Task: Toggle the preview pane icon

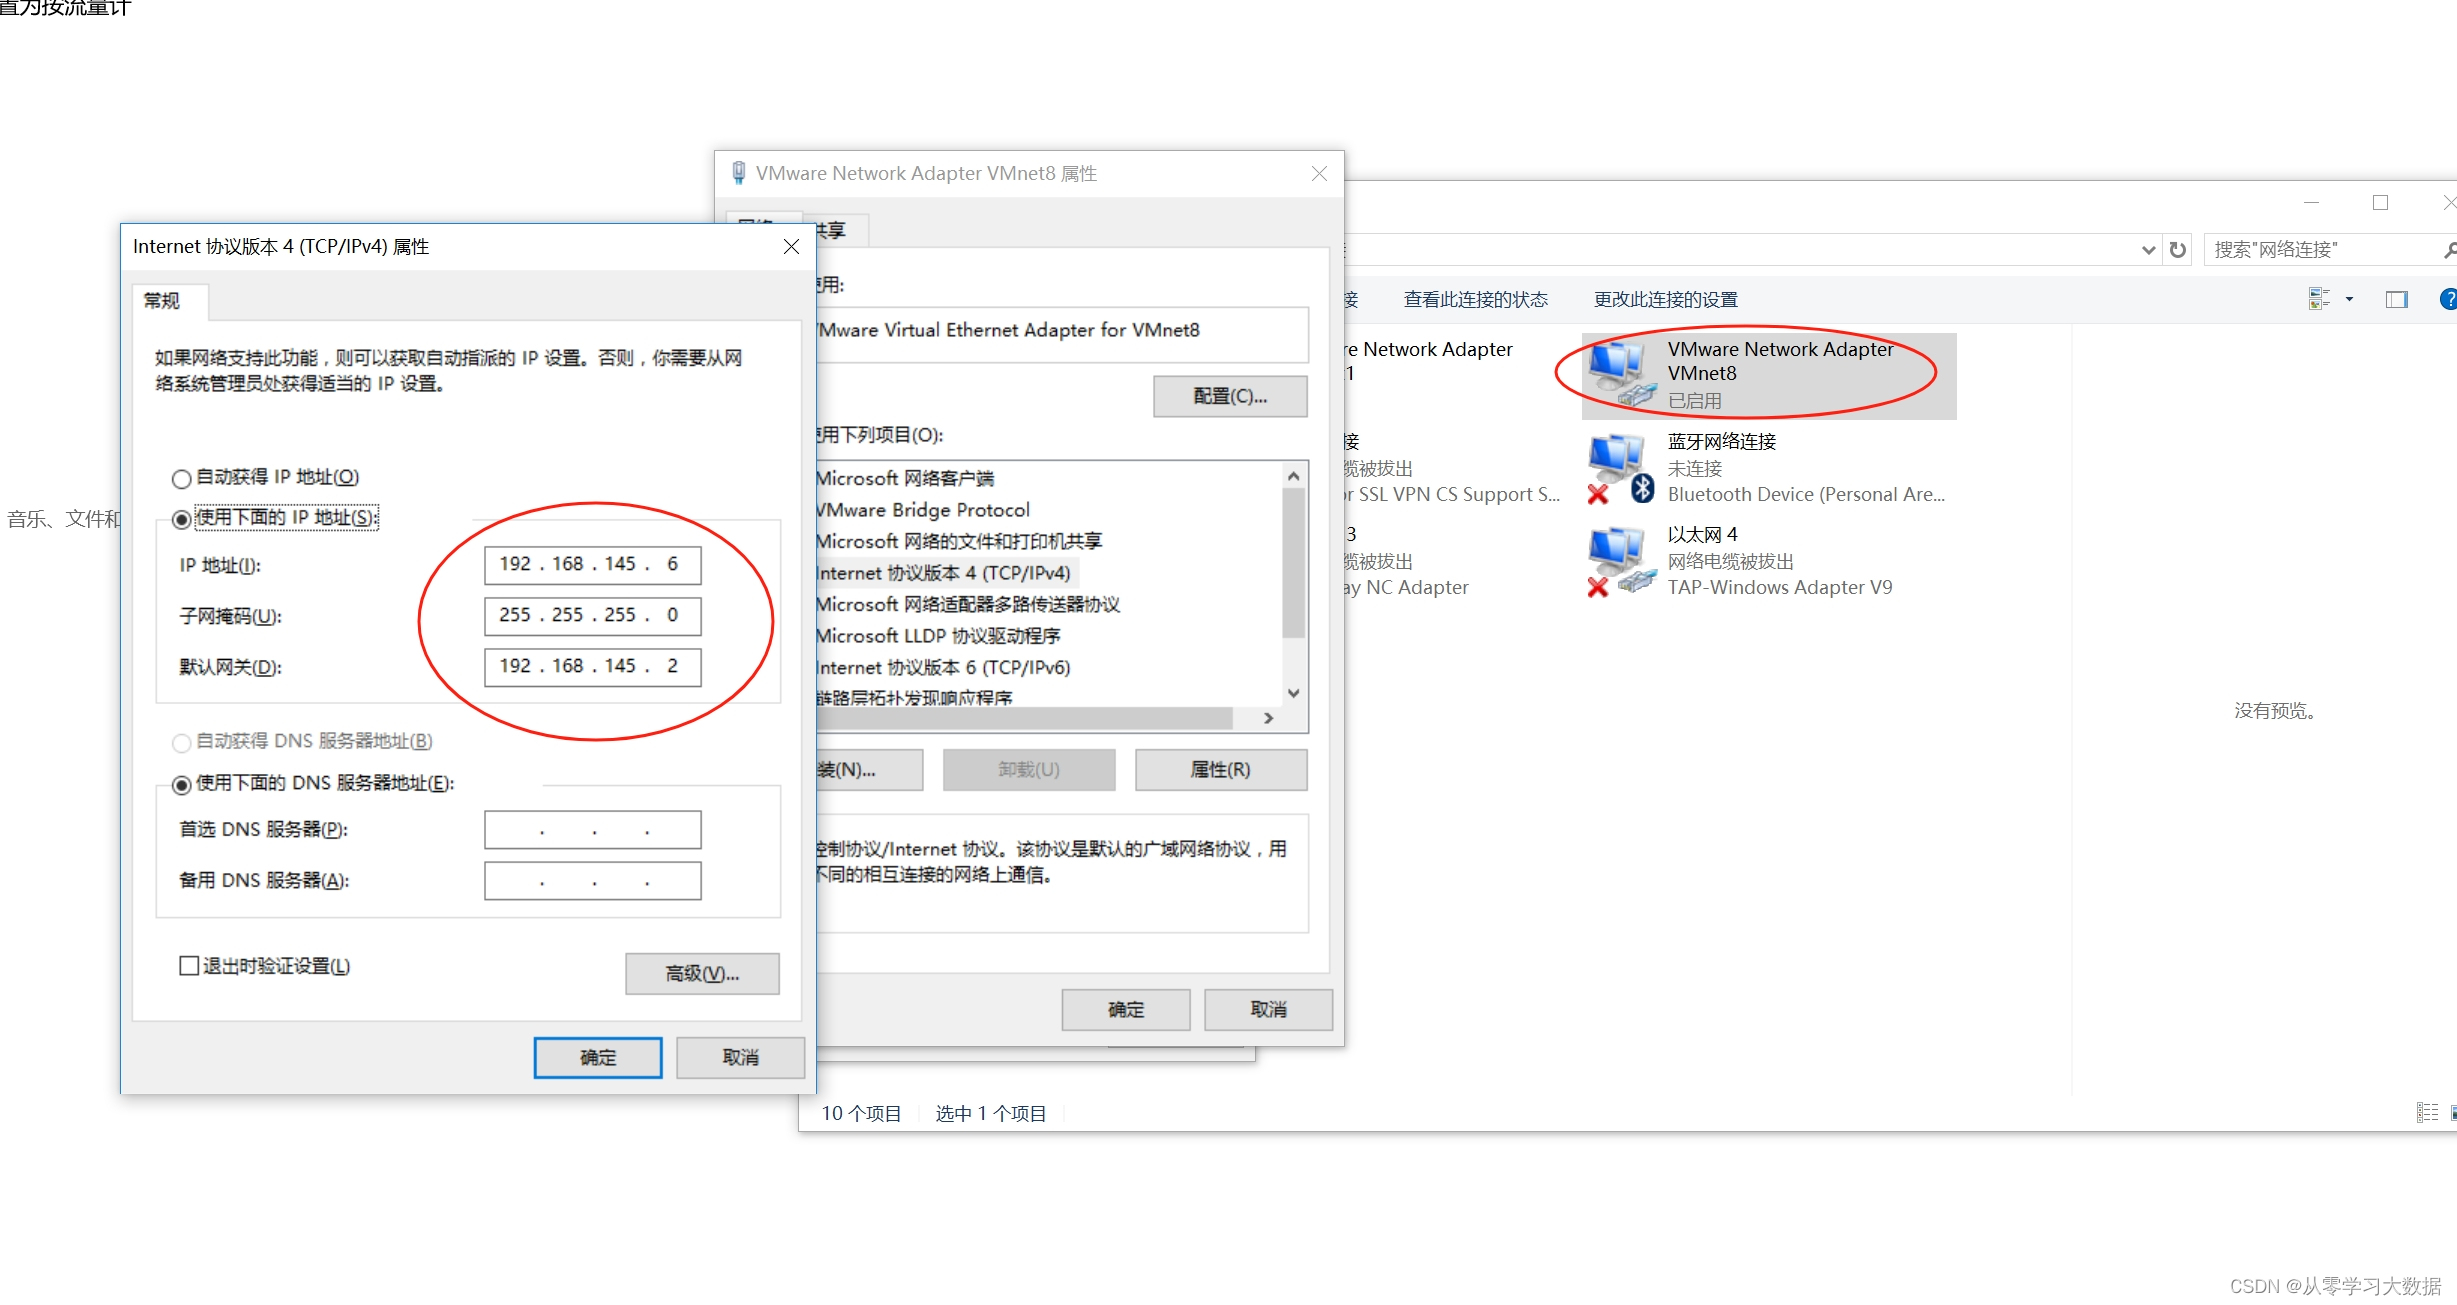Action: [2396, 299]
